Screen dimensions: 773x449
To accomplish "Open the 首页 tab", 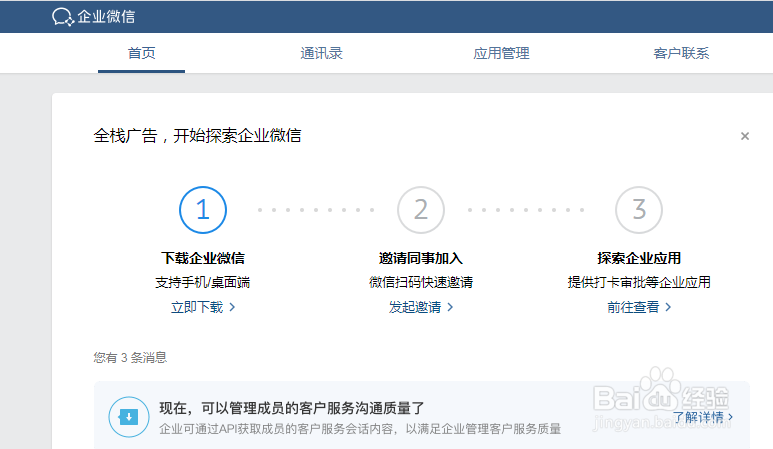I will coord(141,53).
